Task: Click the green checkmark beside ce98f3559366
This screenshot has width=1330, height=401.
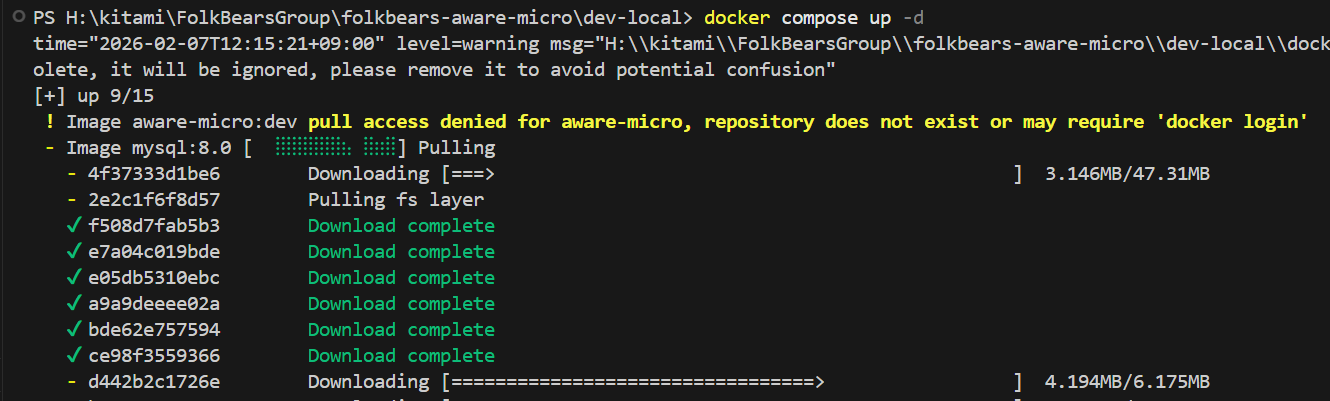Action: click(x=73, y=356)
